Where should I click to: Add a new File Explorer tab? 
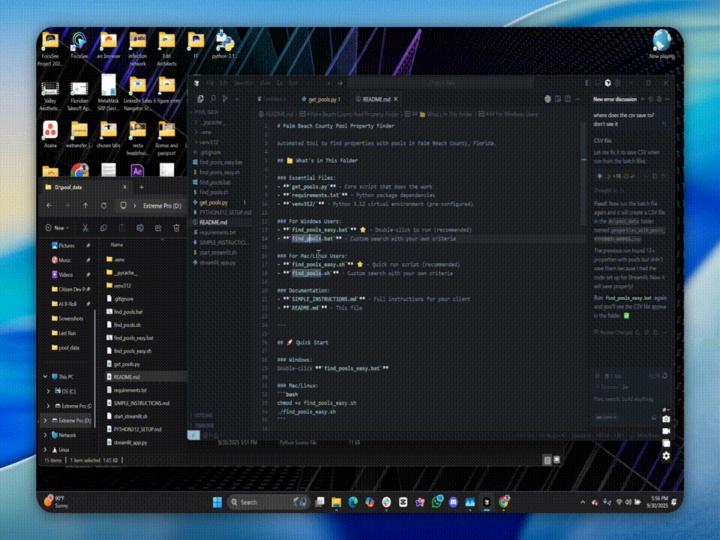(141, 187)
